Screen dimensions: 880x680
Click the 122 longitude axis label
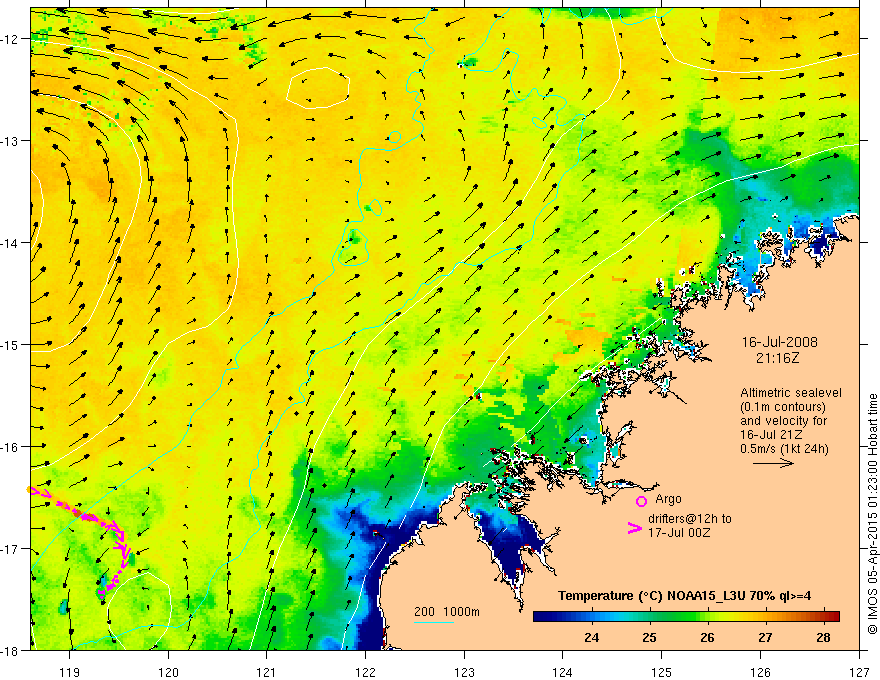365,672
